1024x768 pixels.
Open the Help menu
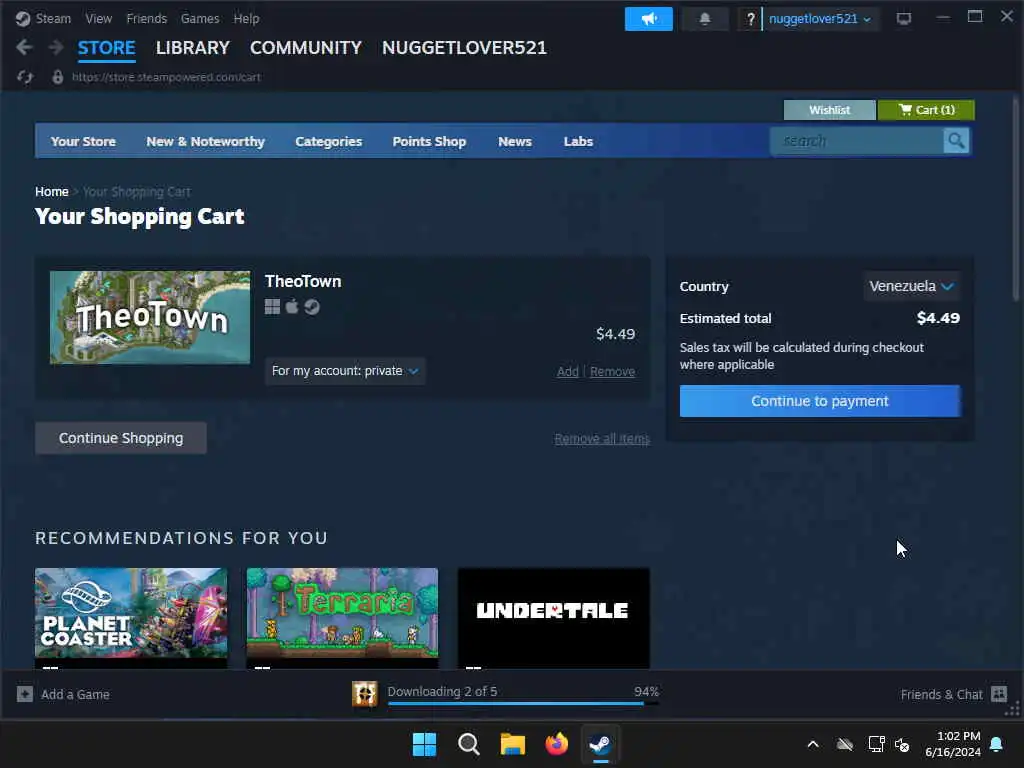246,18
